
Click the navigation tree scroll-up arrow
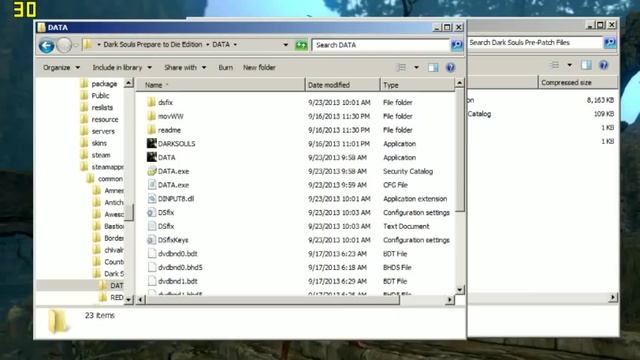pos(129,83)
